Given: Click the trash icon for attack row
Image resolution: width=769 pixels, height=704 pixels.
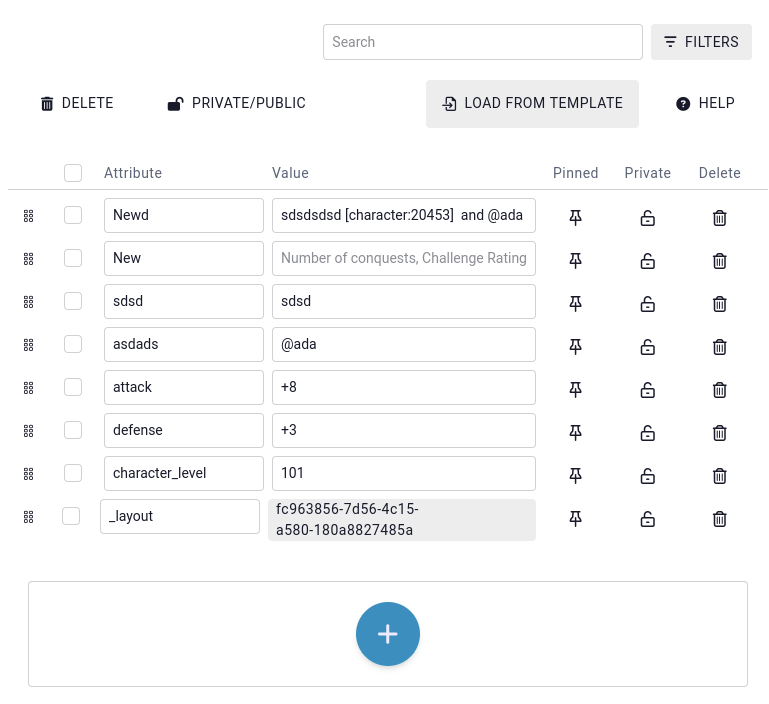Looking at the screenshot, I should click(719, 388).
